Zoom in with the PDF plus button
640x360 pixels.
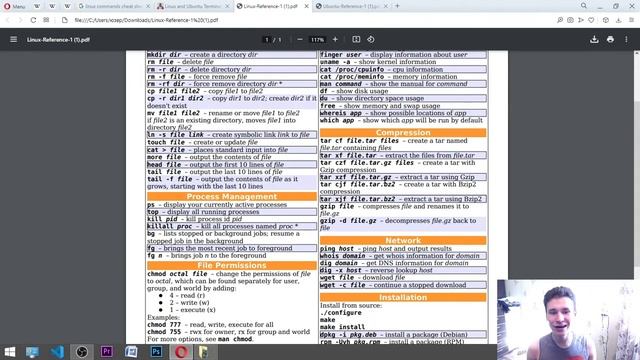coord(335,40)
